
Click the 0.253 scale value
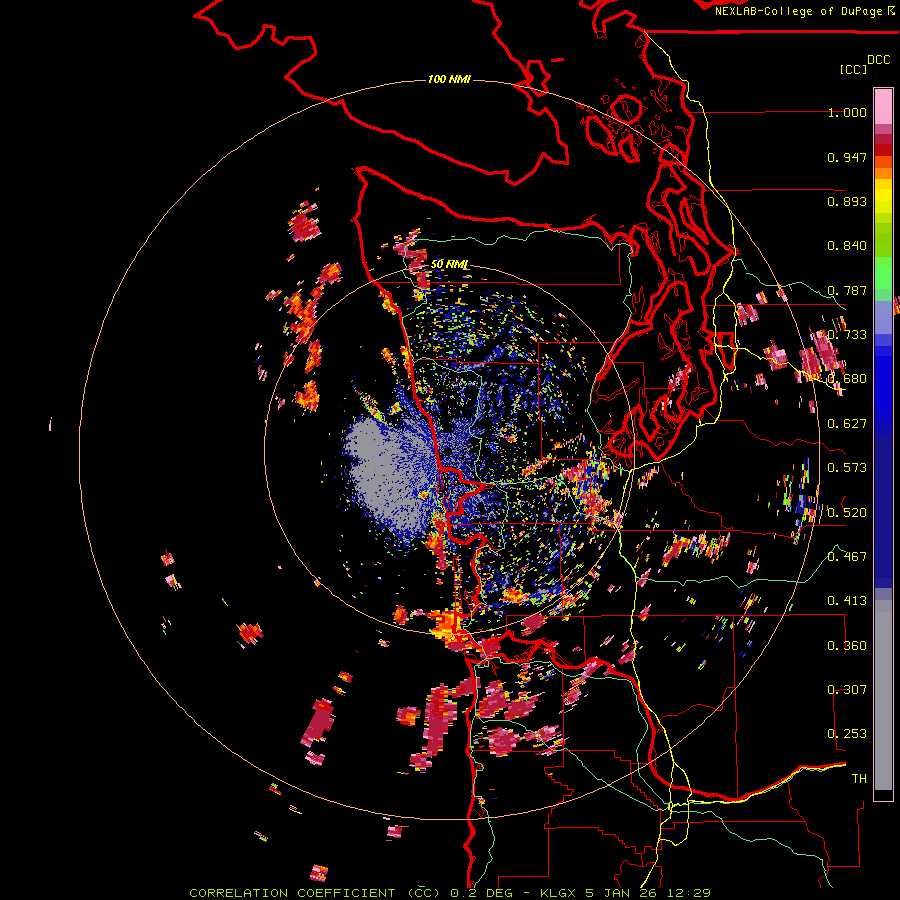847,734
